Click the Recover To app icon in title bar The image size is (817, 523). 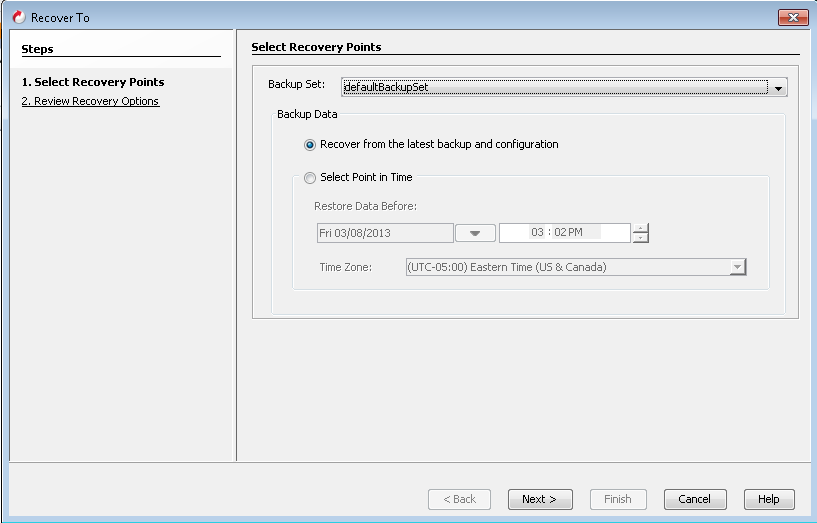[18, 17]
